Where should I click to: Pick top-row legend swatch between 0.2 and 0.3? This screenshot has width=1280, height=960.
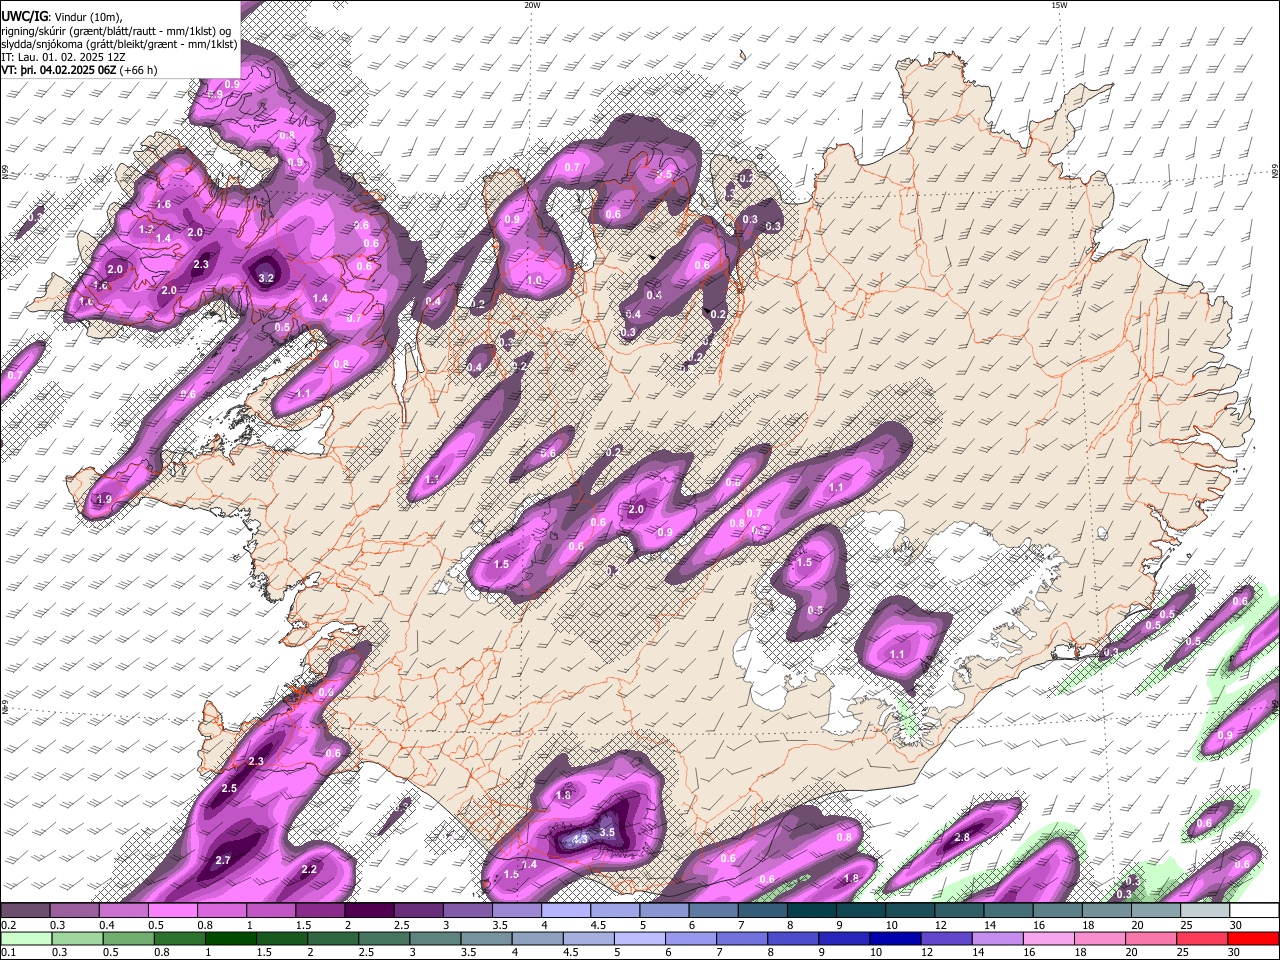25,911
